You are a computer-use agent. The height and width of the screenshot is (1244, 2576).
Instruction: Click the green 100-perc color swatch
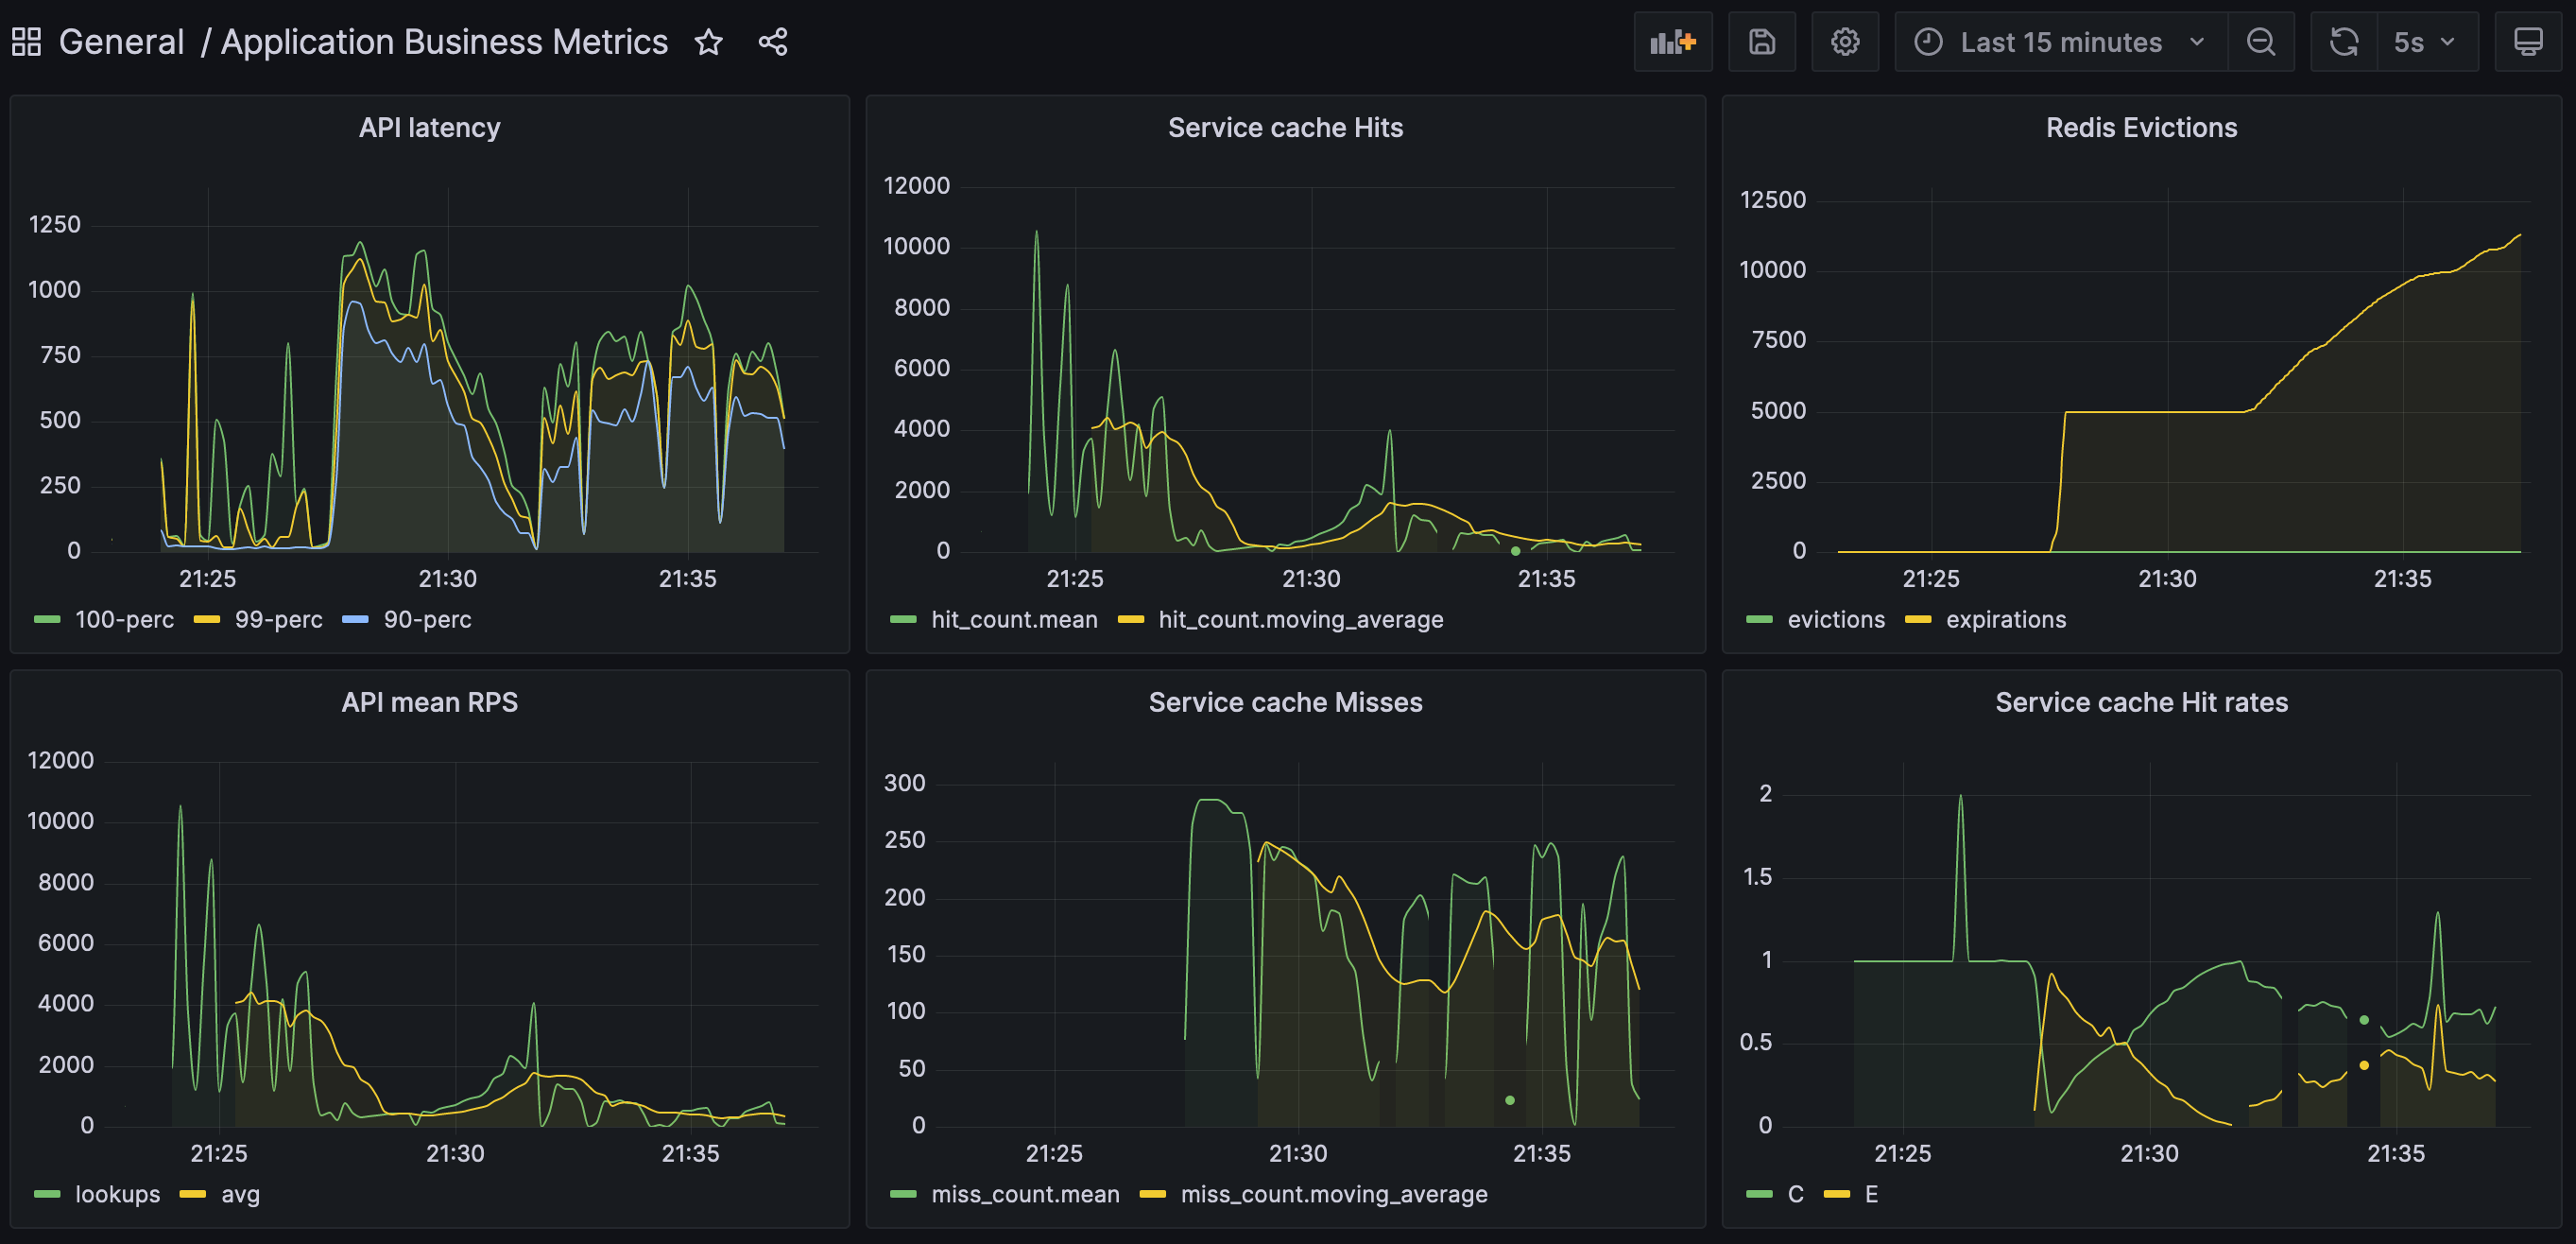47,620
